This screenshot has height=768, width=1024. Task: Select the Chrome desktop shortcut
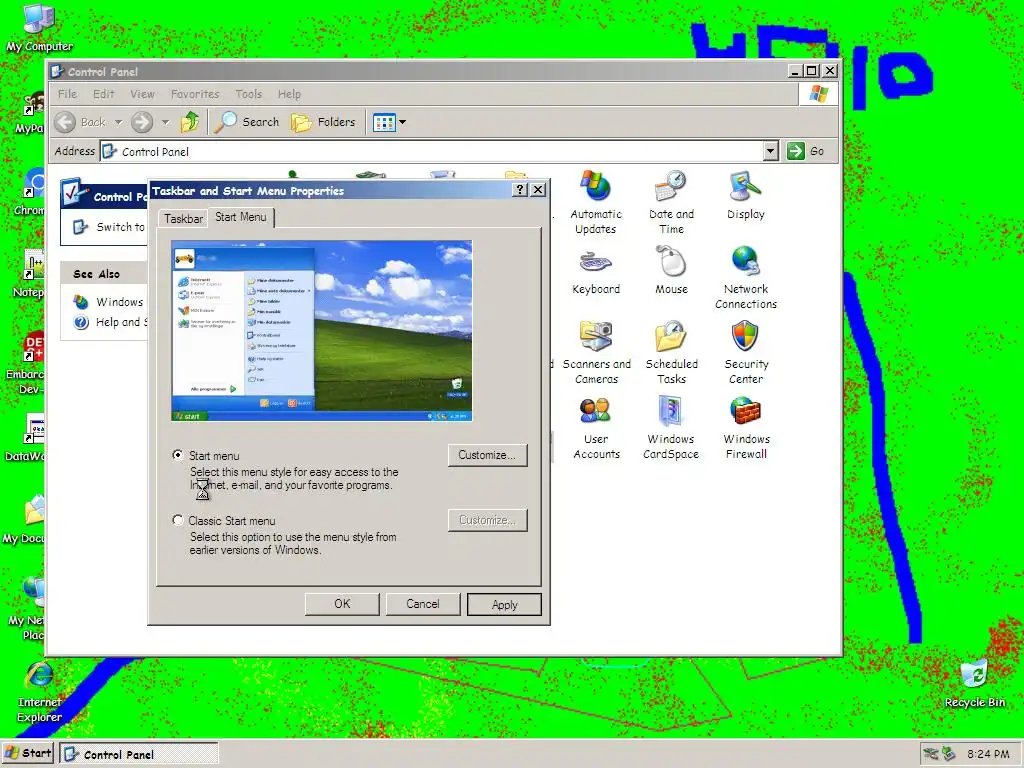pos(30,192)
